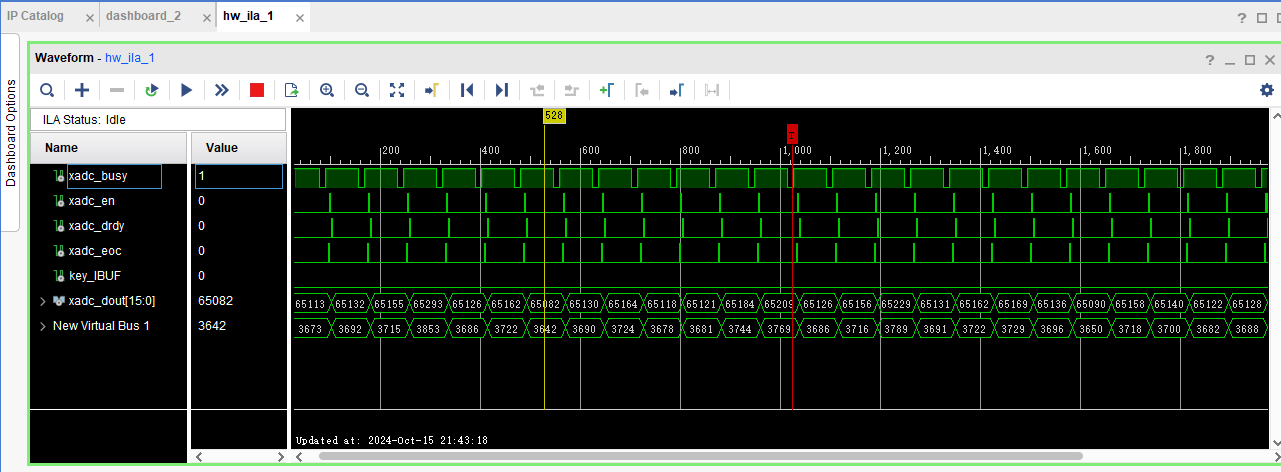Image resolution: width=1281 pixels, height=472 pixels.
Task: Expand the xadc_dout[15:0] bus
Action: 42,301
